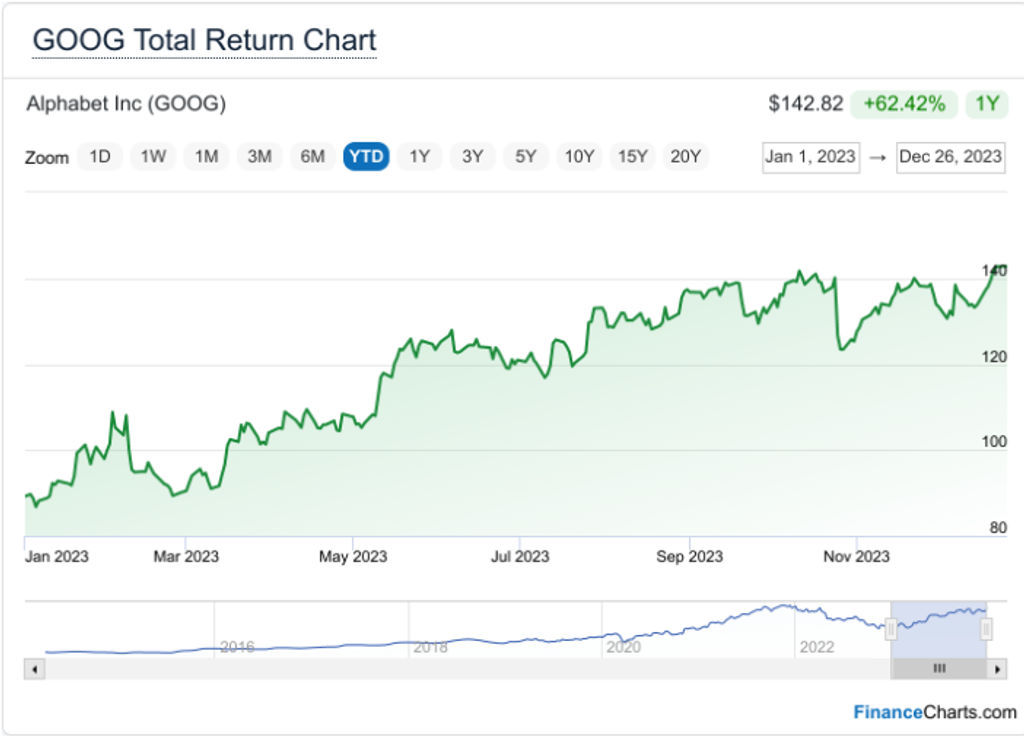The image size is (1024, 738).
Task: Click the active YTD zoom button
Action: coord(366,157)
